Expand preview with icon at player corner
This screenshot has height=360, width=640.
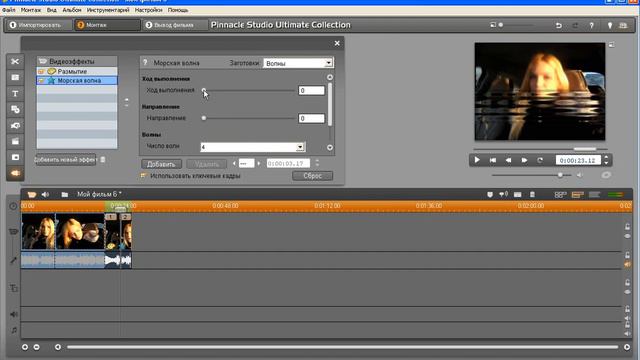611,44
